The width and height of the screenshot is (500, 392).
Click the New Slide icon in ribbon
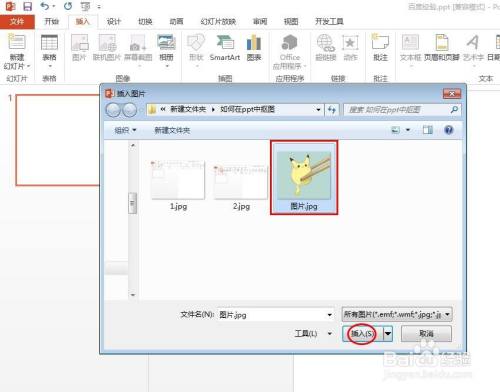click(x=17, y=42)
